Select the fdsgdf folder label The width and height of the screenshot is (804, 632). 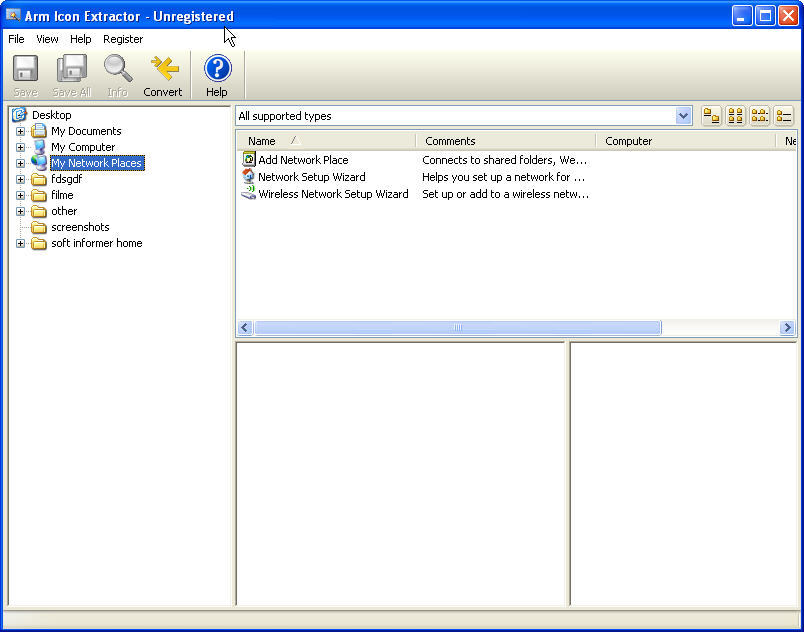click(67, 179)
